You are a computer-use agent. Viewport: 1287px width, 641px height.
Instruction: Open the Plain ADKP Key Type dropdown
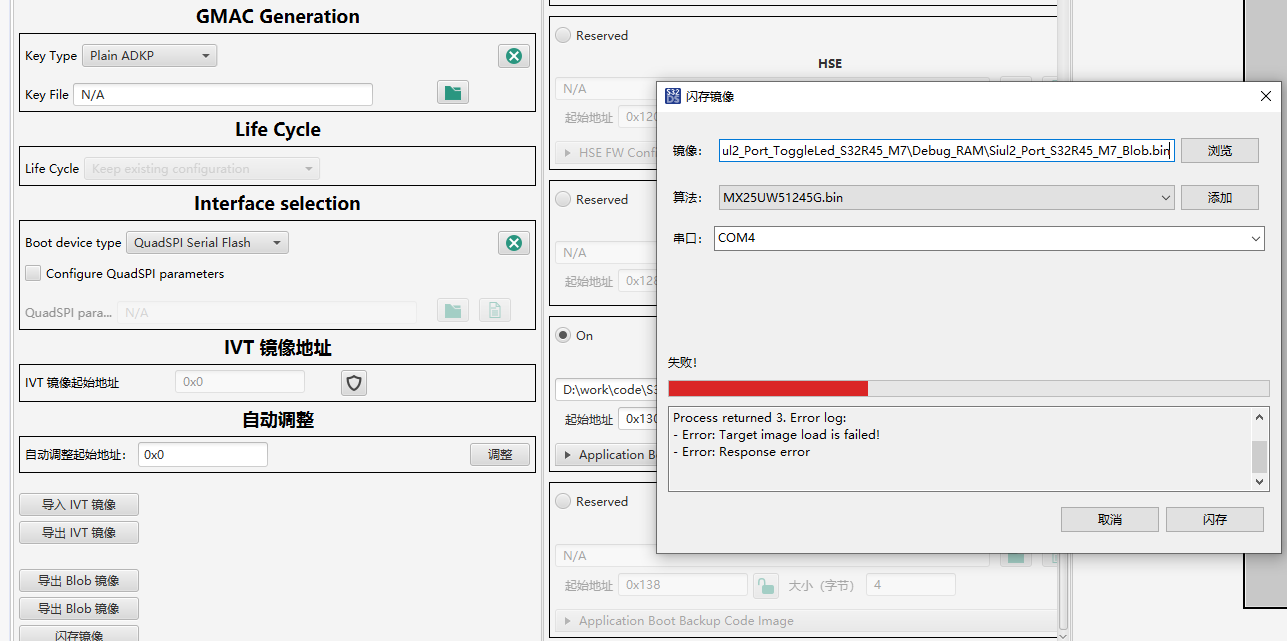click(x=149, y=55)
